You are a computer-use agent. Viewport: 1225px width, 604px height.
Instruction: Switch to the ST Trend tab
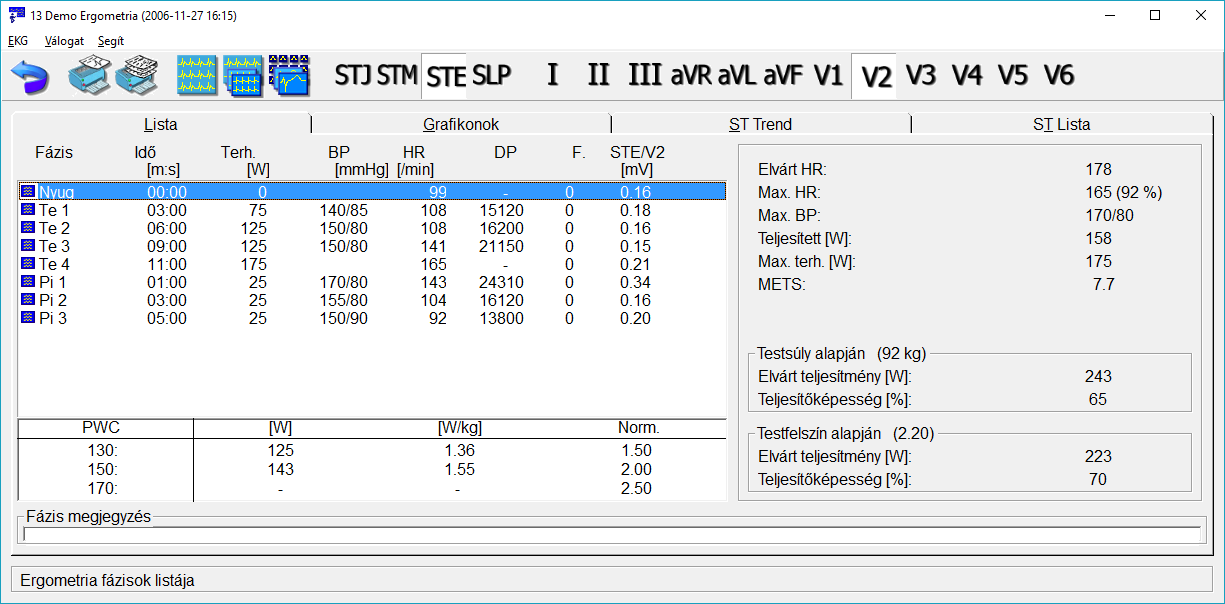click(x=761, y=124)
